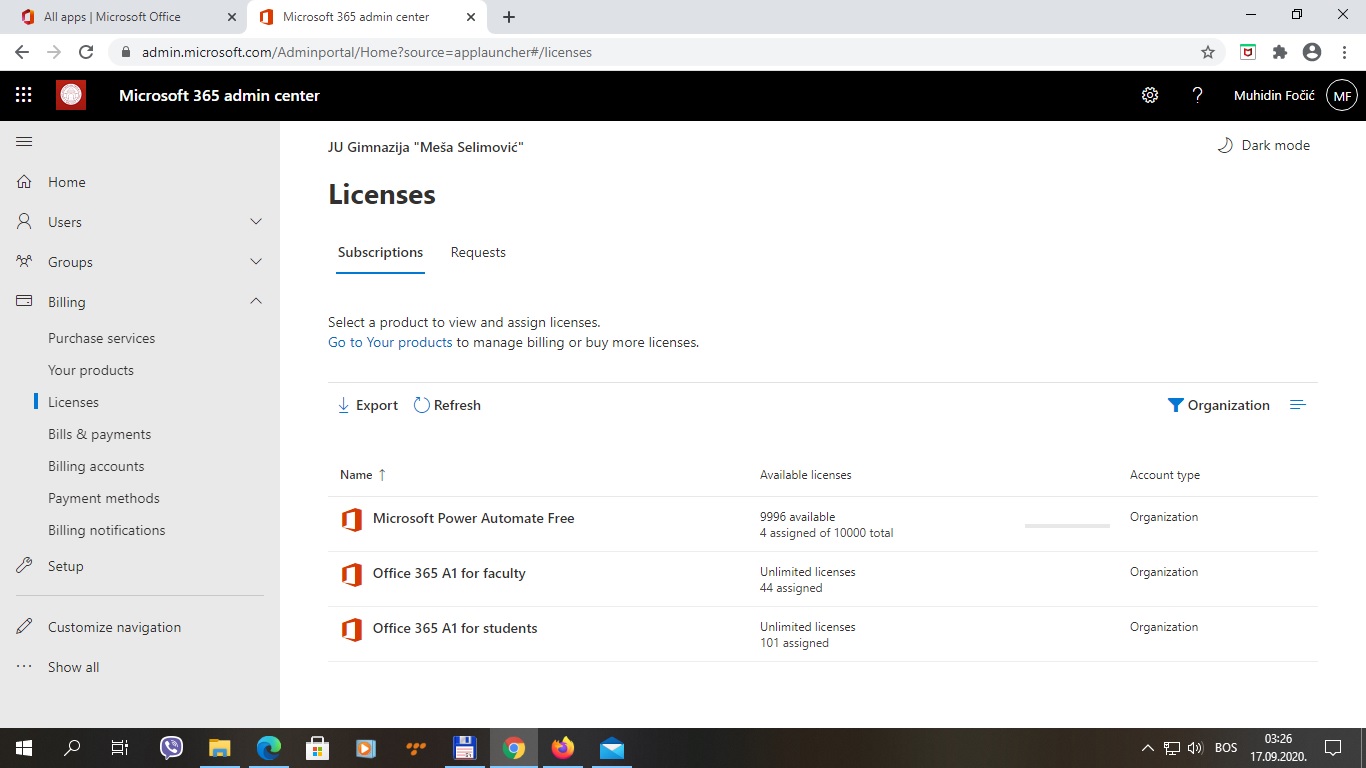Screen dimensions: 1366x768
Task: Open Firefox from the taskbar
Action: click(x=563, y=748)
